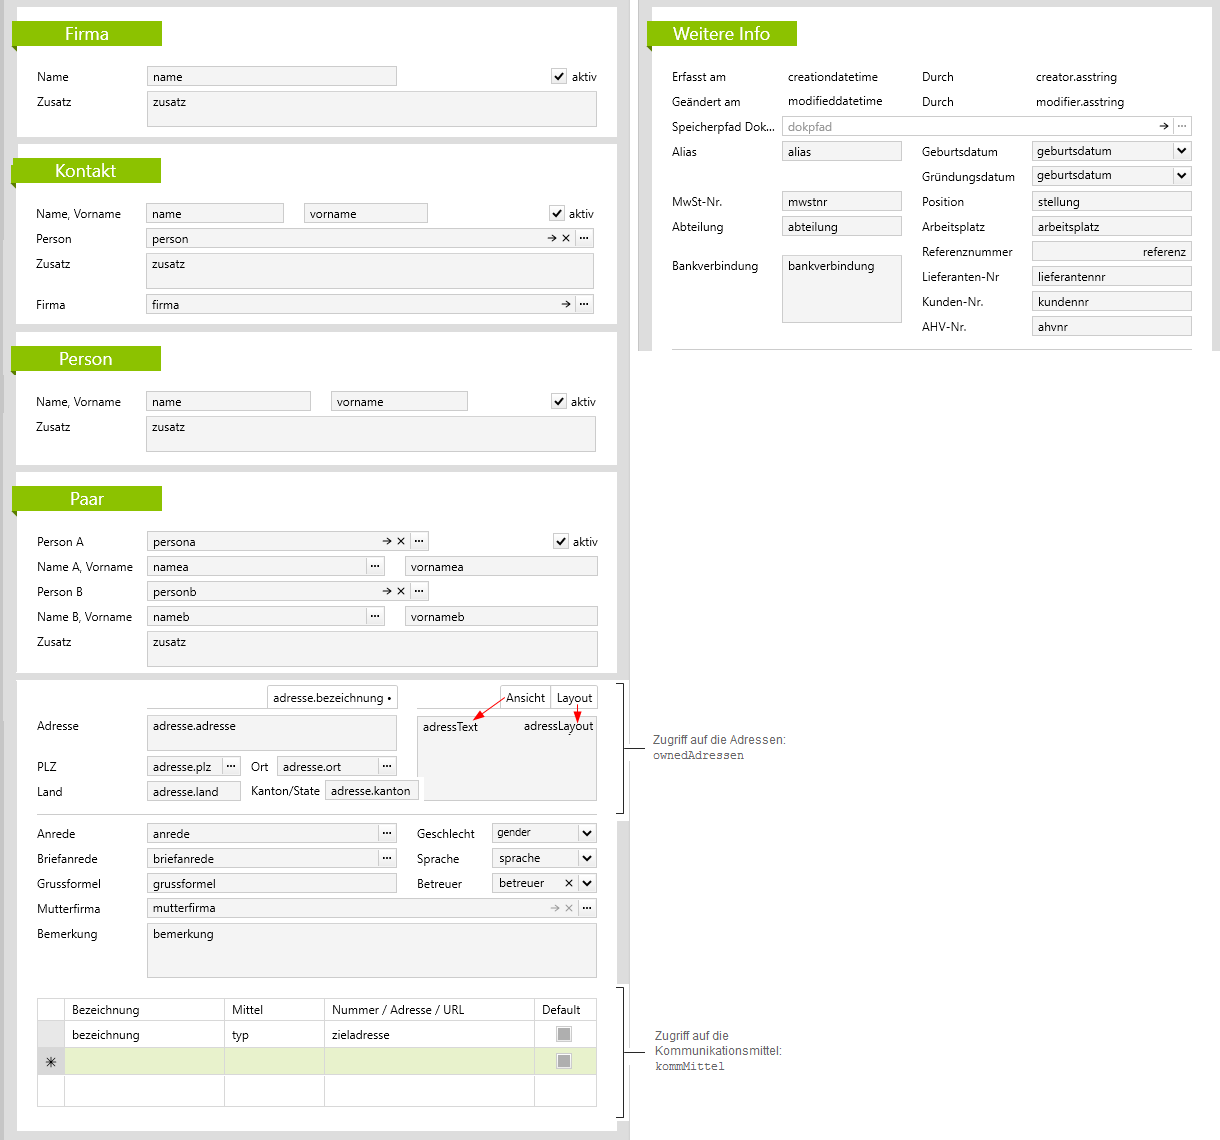This screenshot has width=1220, height=1140.
Task: Open the Geburtsdatum date dropdown
Action: (x=1181, y=151)
